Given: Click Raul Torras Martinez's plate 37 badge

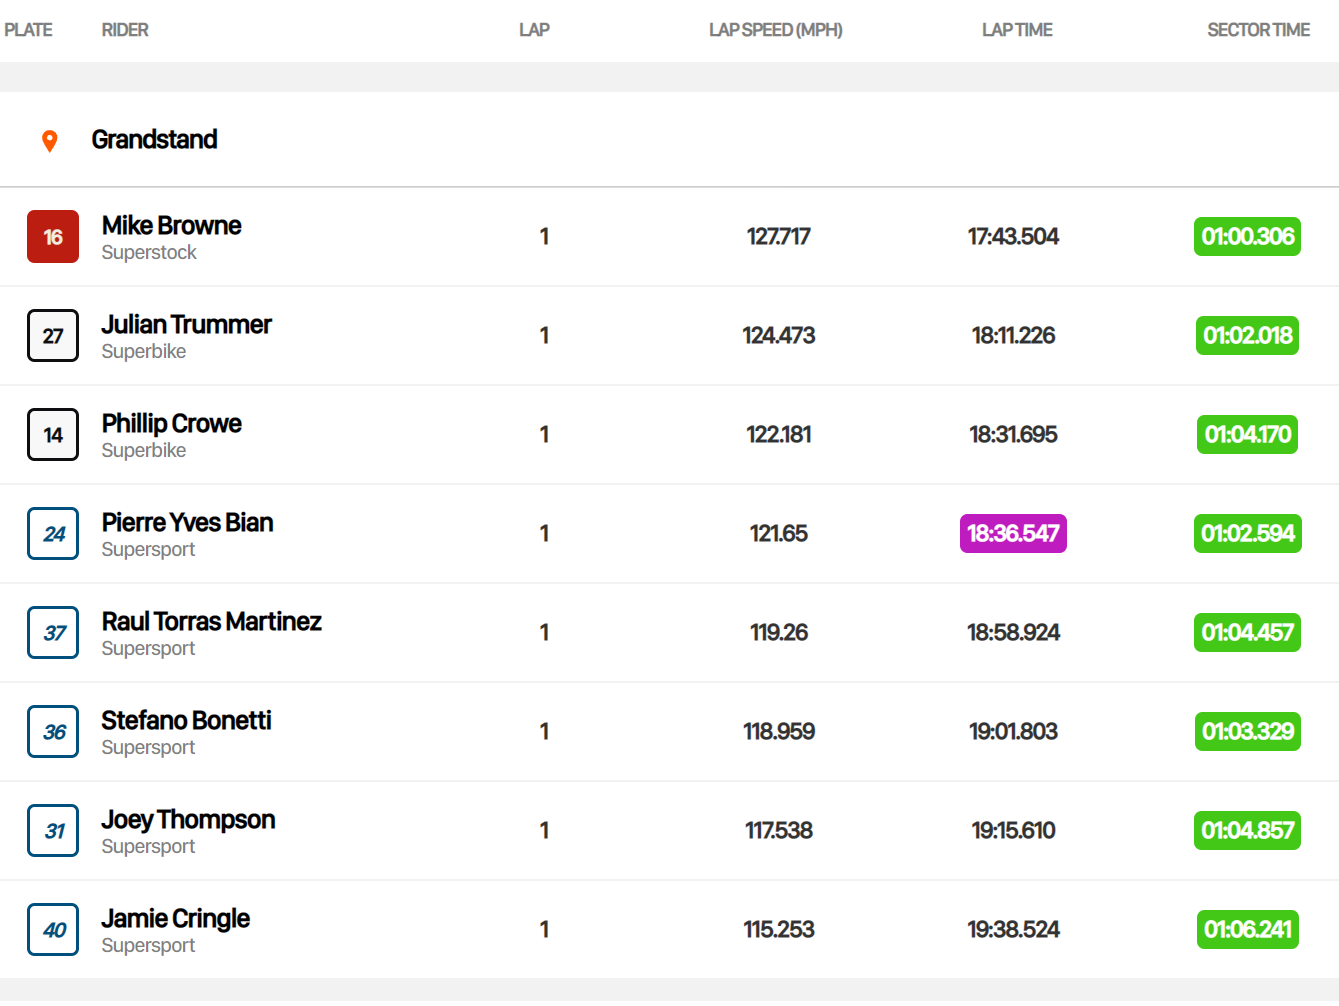Looking at the screenshot, I should (53, 633).
